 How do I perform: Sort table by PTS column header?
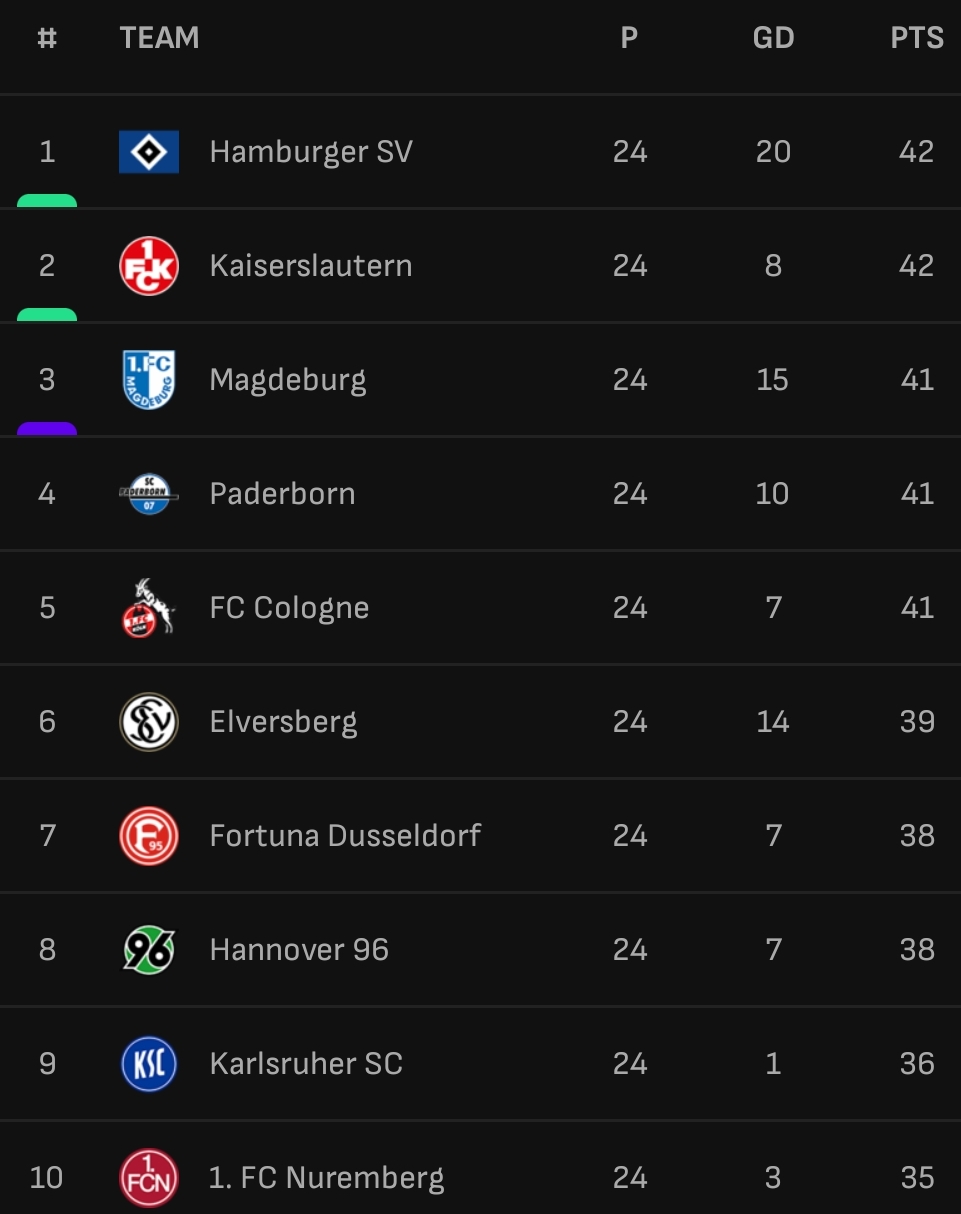[917, 38]
